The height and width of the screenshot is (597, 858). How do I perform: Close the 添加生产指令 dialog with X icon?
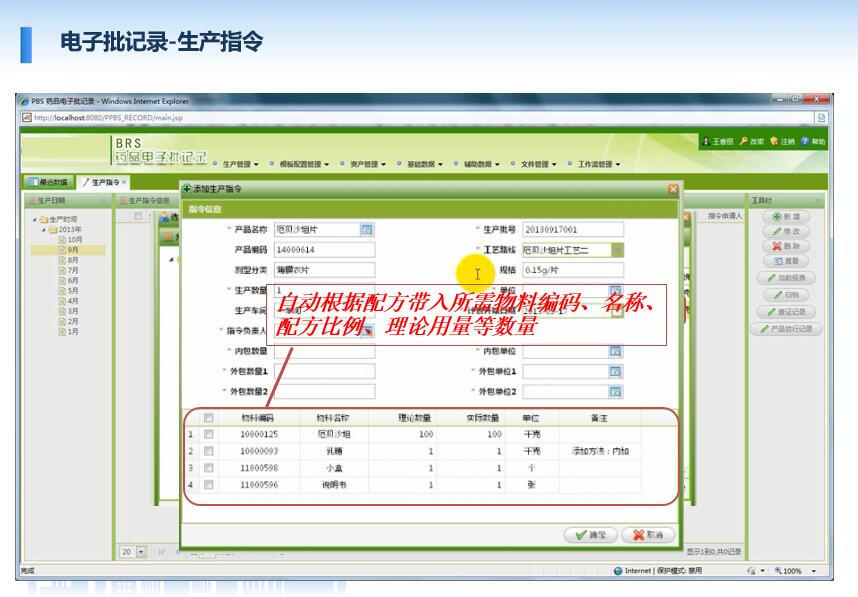pyautogui.click(x=673, y=189)
